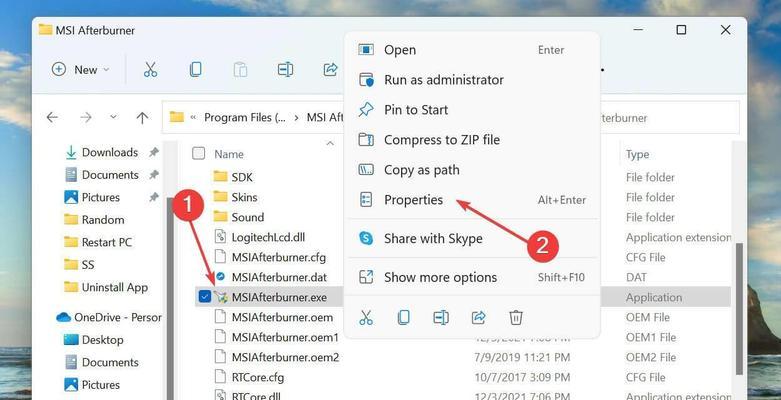
Task: Open the New dropdown button
Action: 81,70
